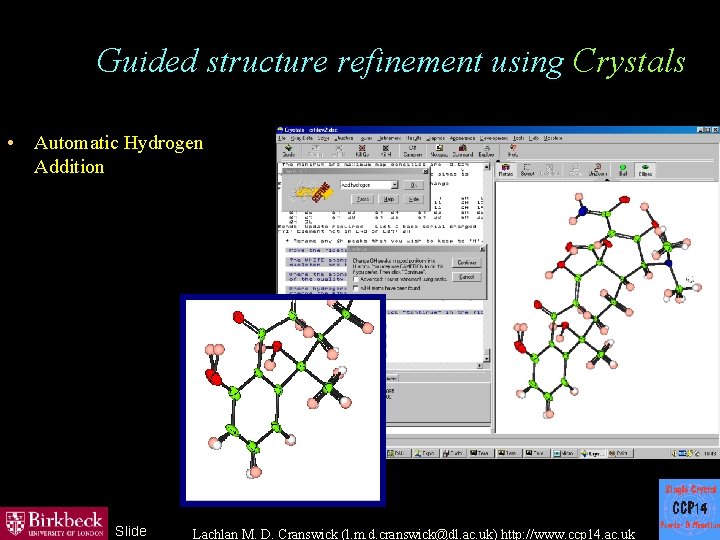The width and height of the screenshot is (720, 540).
Task: Click the Help button in Refine dialog
Action: pos(389,199)
